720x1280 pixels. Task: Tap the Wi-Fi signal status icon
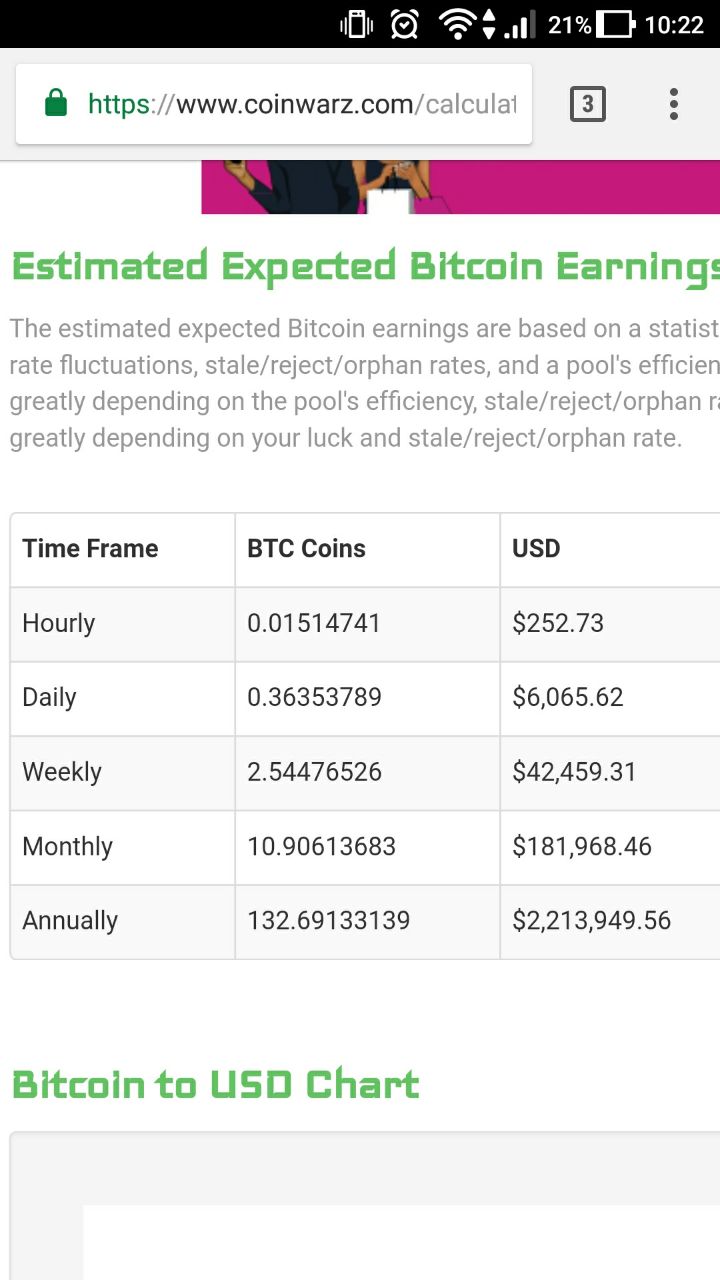[x=458, y=24]
